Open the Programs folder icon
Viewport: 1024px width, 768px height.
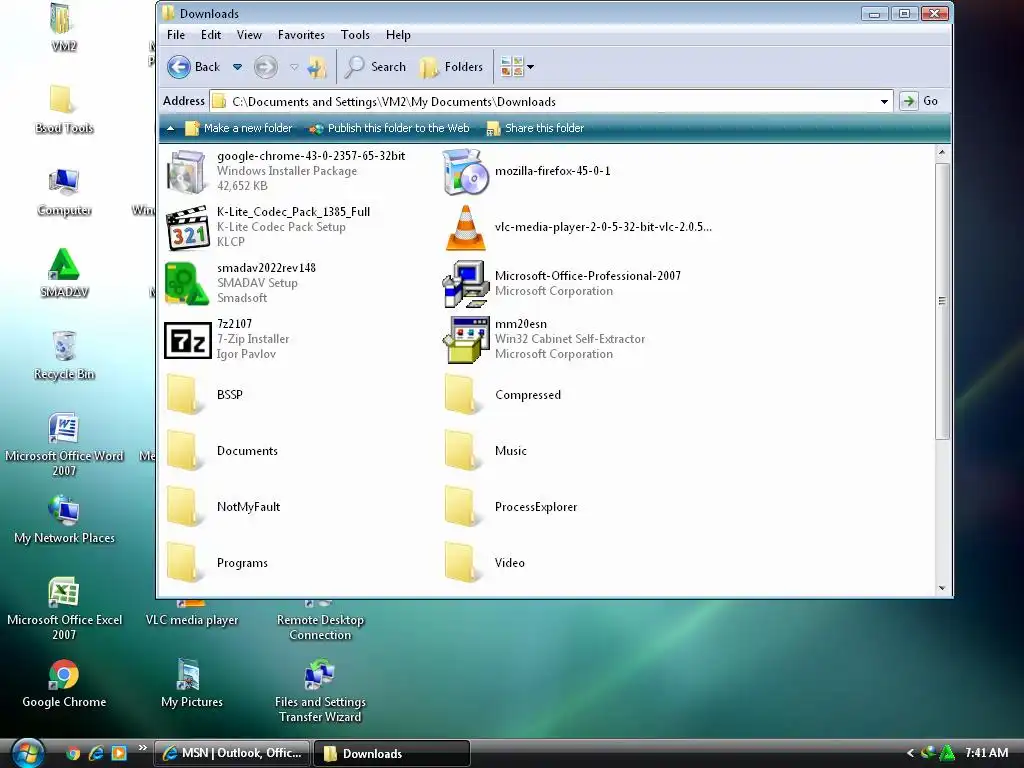tap(184, 563)
